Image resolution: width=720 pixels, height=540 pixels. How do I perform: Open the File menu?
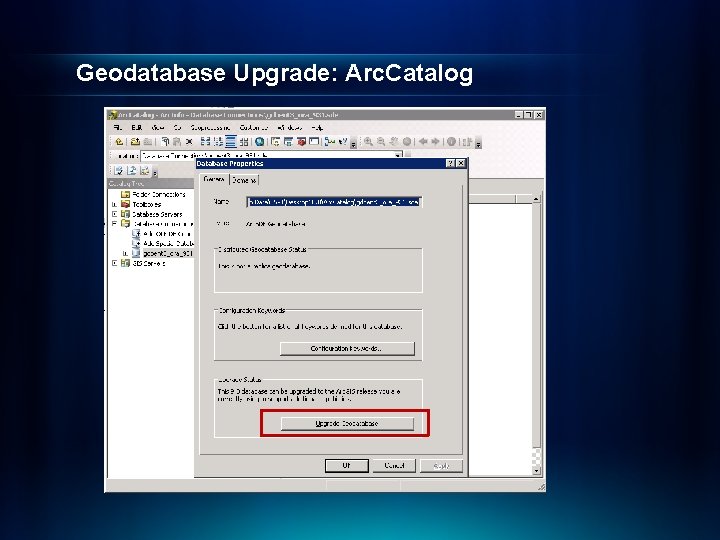pos(117,128)
